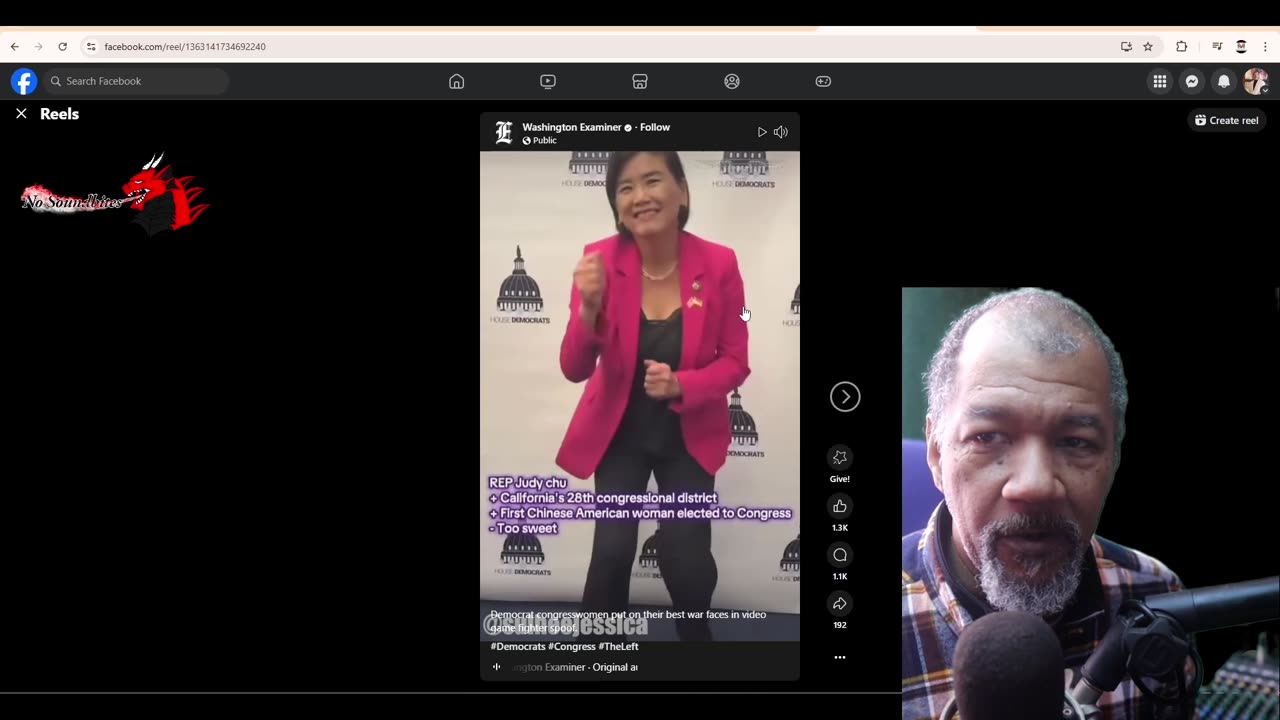Open the Chrome profile avatar
Viewport: 1280px width, 720px height.
tap(1241, 47)
